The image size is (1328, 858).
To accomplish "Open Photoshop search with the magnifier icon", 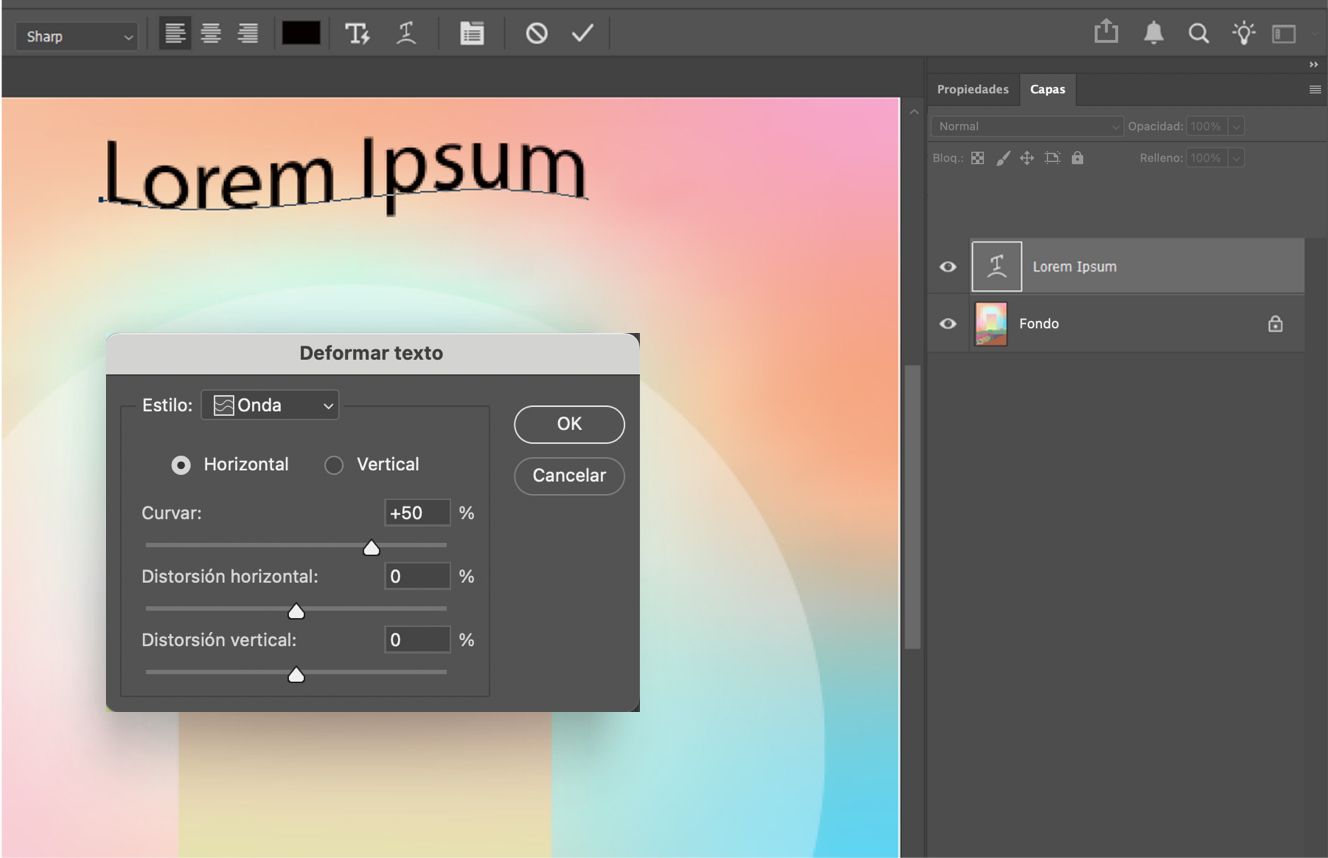I will click(x=1198, y=32).
